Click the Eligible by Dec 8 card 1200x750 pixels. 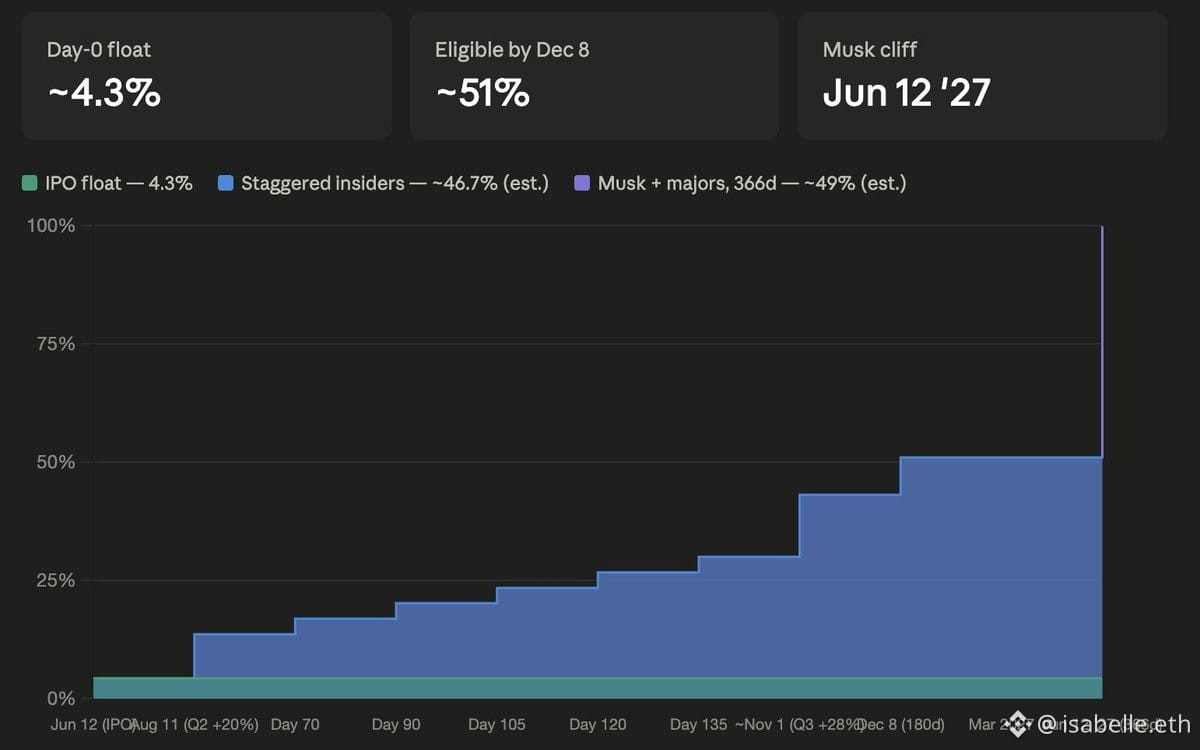click(594, 76)
